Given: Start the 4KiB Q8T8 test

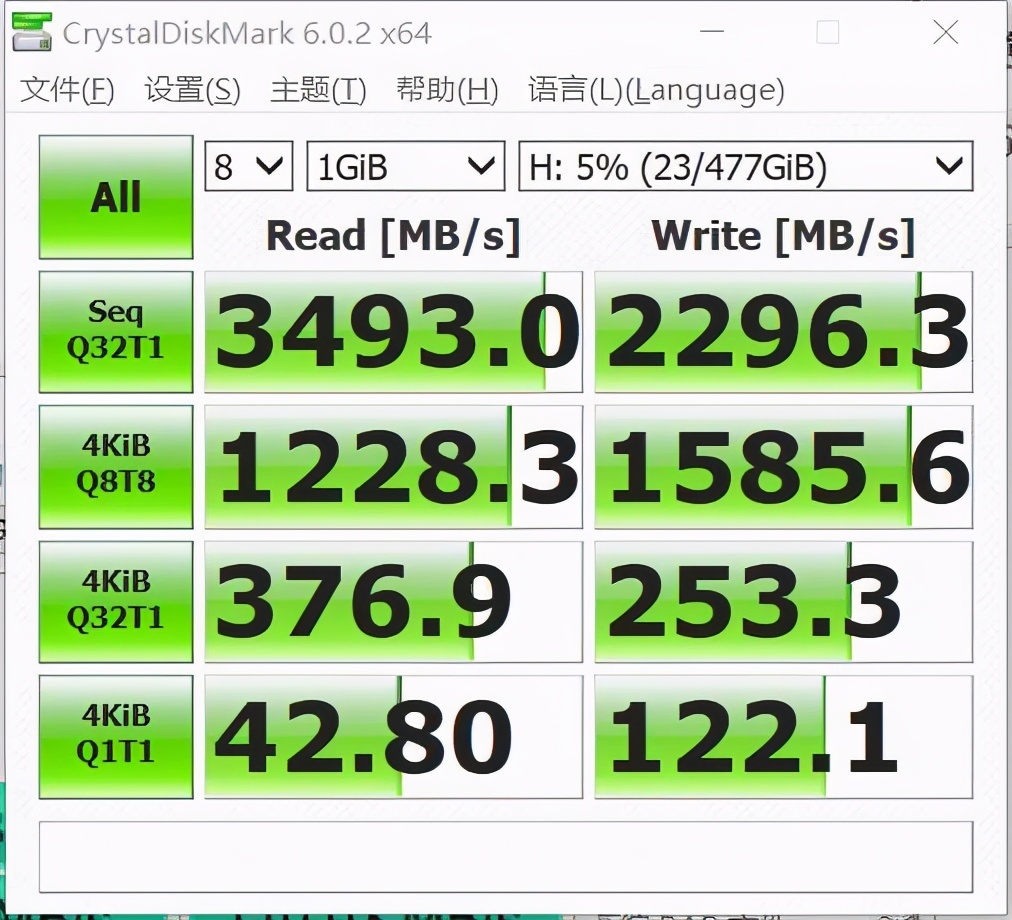Looking at the screenshot, I should pyautogui.click(x=116, y=466).
